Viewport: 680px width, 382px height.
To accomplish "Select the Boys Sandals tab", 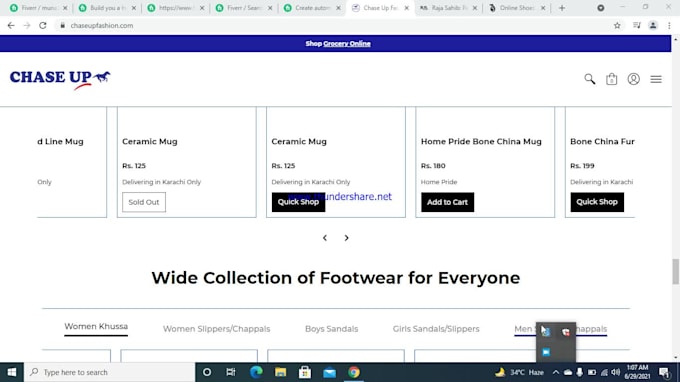I will pyautogui.click(x=331, y=329).
